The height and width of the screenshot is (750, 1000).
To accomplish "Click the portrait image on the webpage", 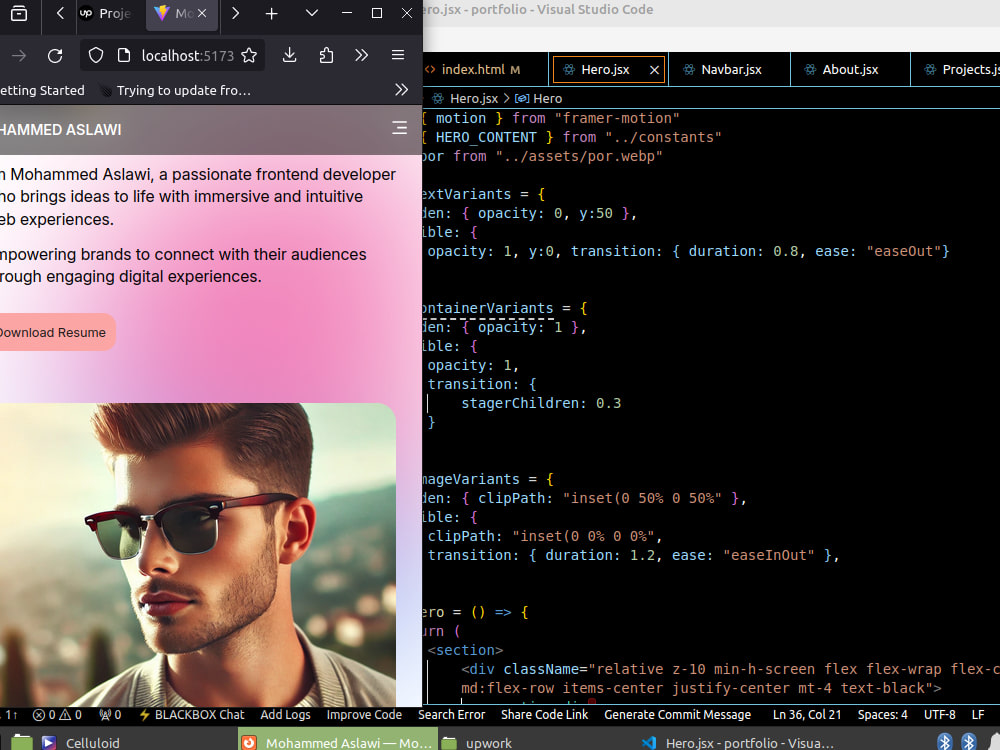I will [198, 555].
